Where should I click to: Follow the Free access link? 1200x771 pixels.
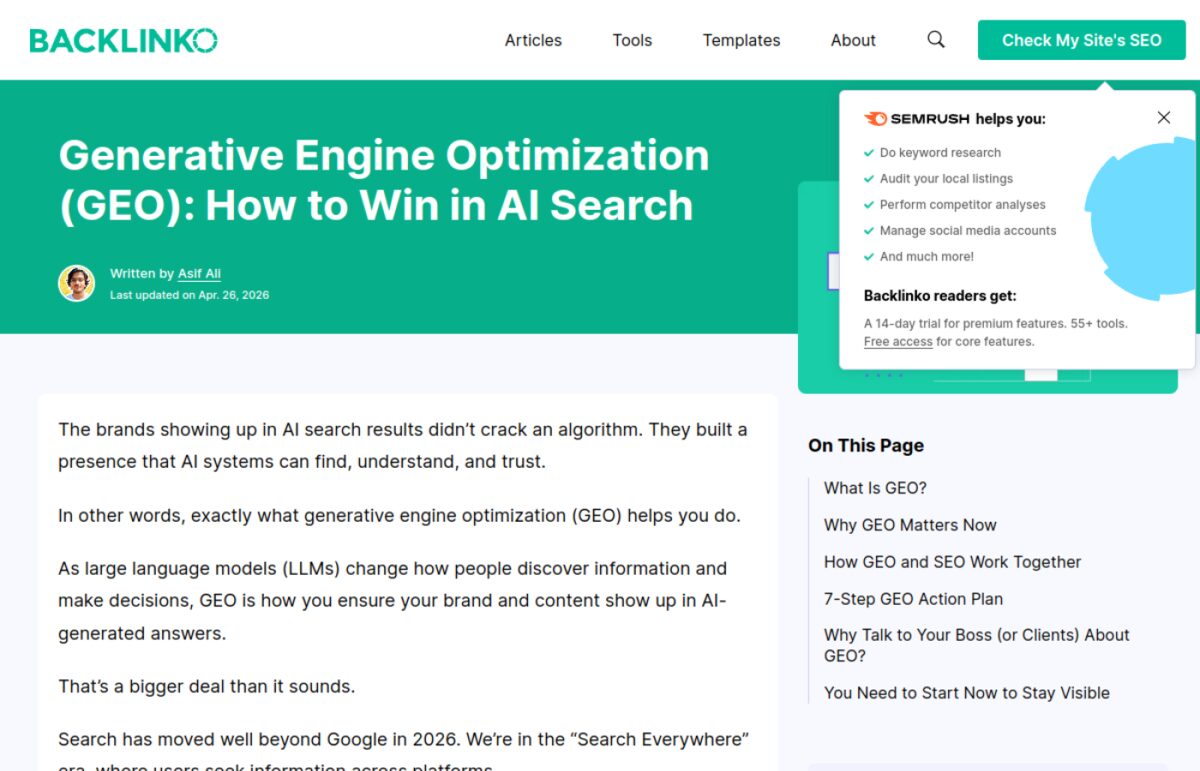coord(898,342)
